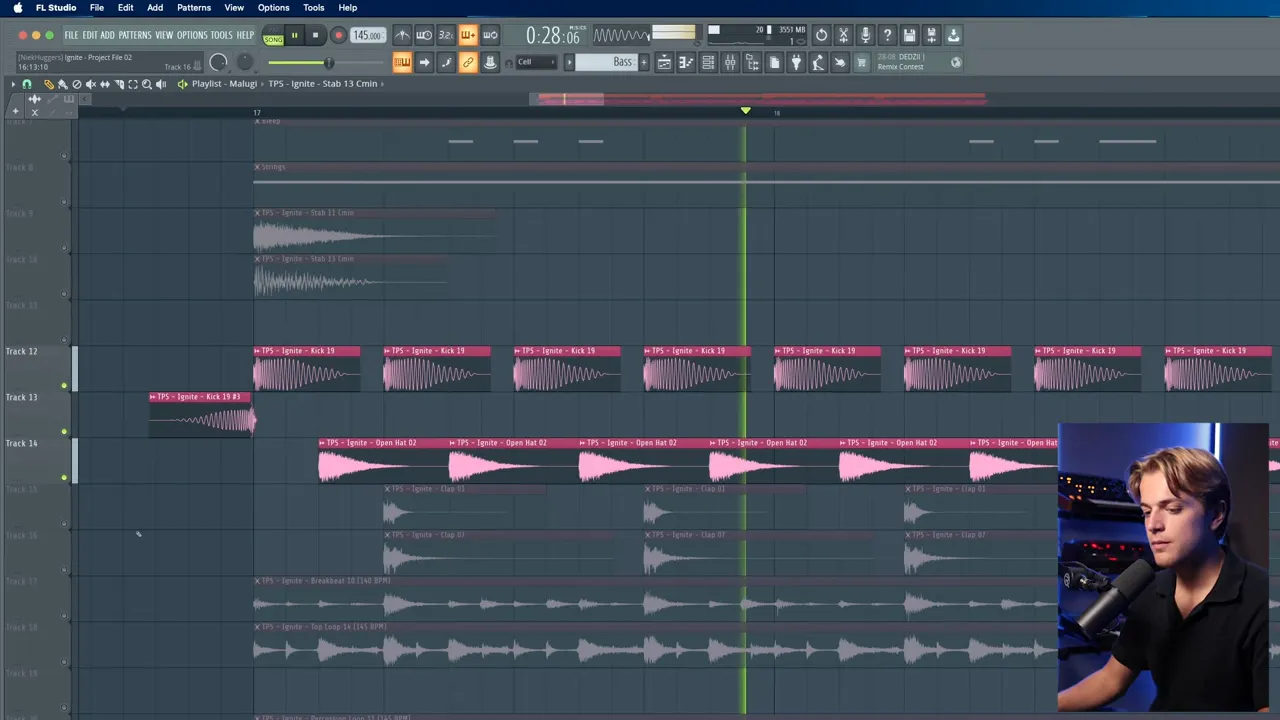Open the mixer window icon
This screenshot has height=720, width=1280.
[x=730, y=63]
